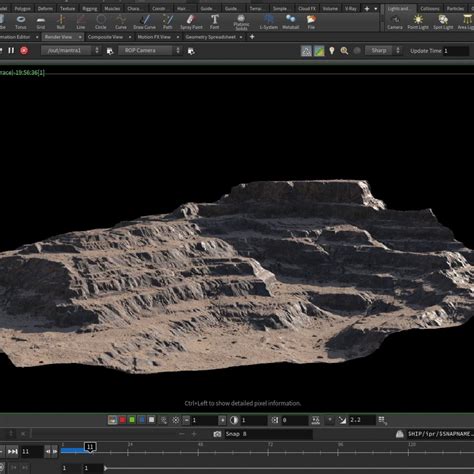The image size is (474, 474).
Task: Add a Camera from the lights shelf
Action: coord(395,22)
